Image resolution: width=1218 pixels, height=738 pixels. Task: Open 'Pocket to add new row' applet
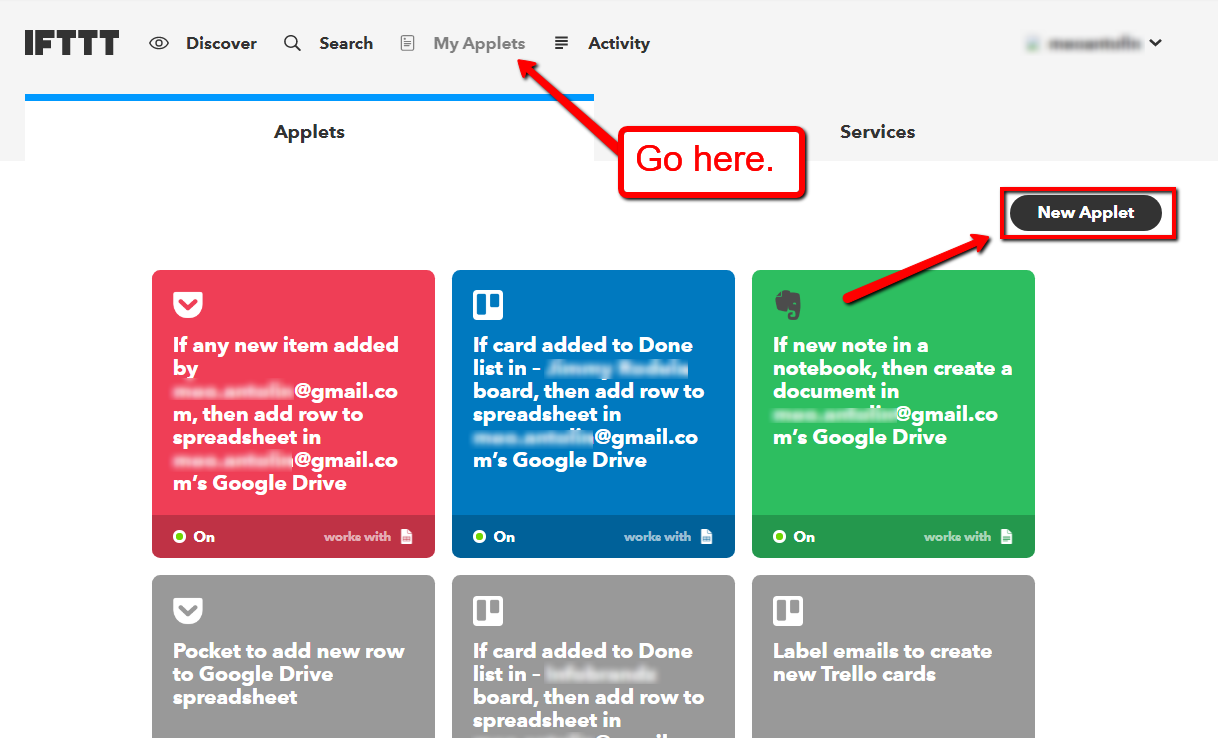pos(293,656)
